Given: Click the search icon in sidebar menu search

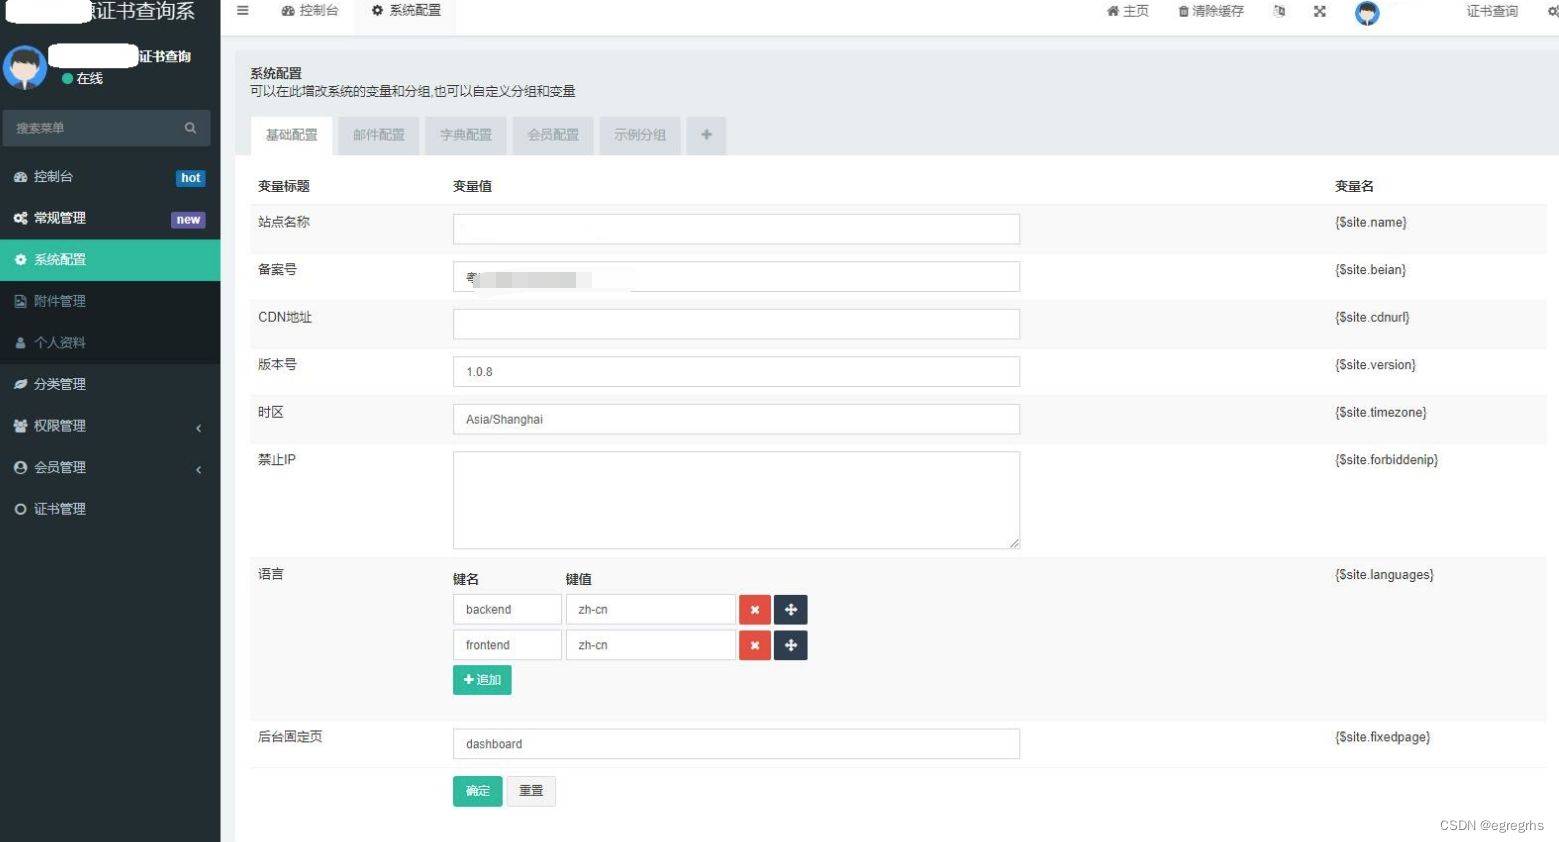Looking at the screenshot, I should [190, 128].
